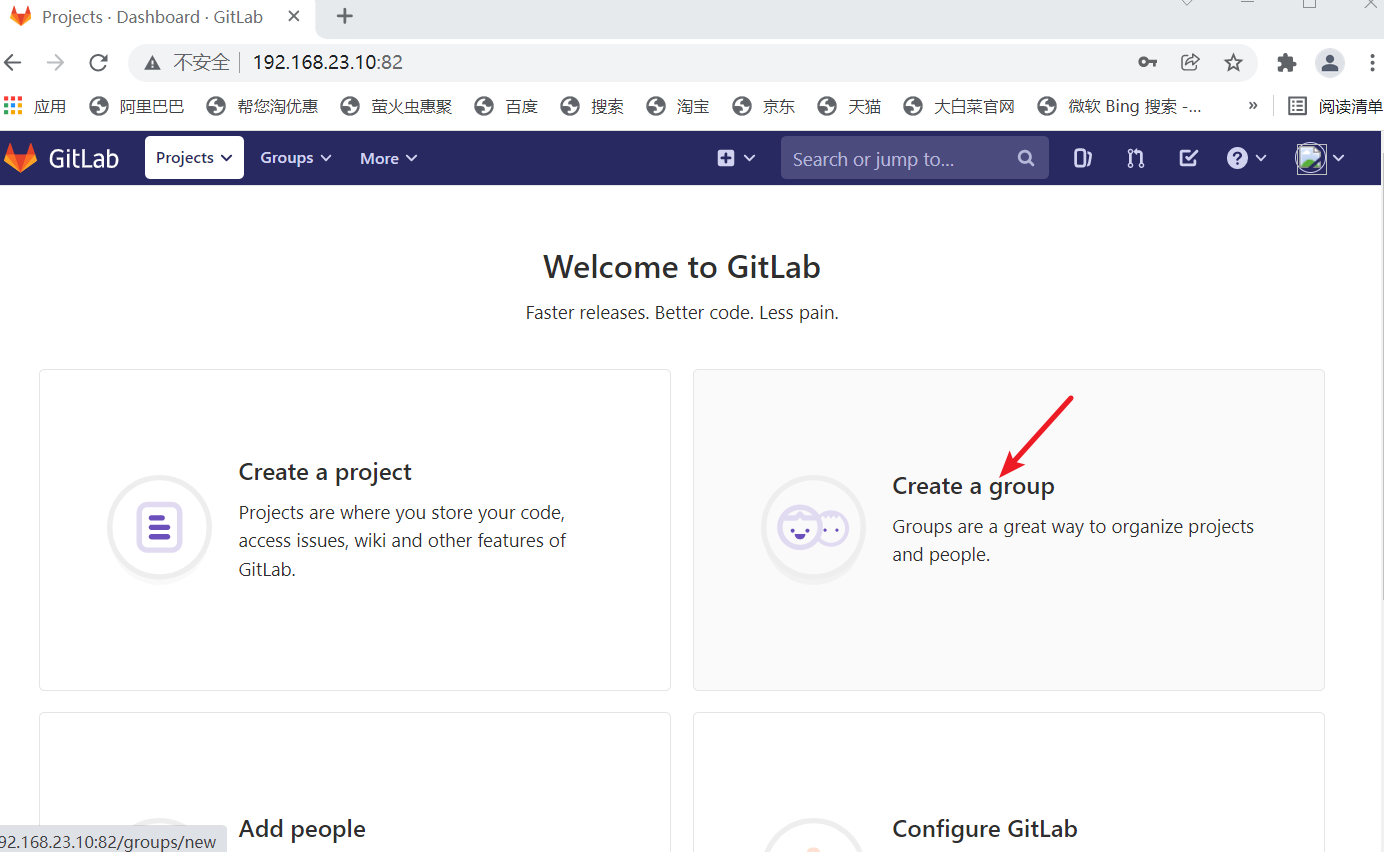Open the 帮您淘优惠 bookmark

tap(262, 106)
